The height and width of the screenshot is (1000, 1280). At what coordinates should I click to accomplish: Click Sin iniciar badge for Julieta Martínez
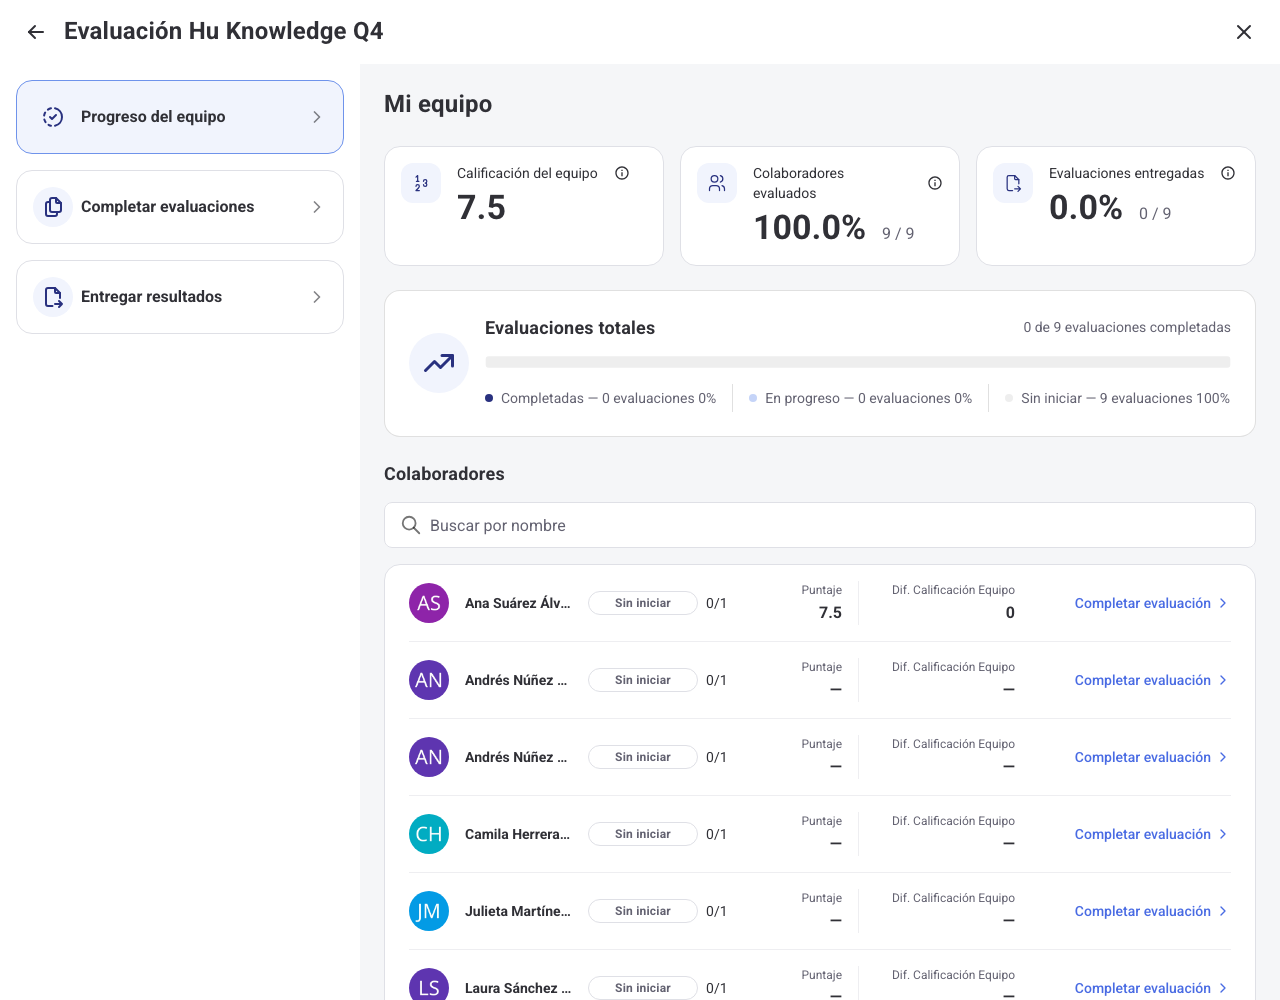point(643,911)
